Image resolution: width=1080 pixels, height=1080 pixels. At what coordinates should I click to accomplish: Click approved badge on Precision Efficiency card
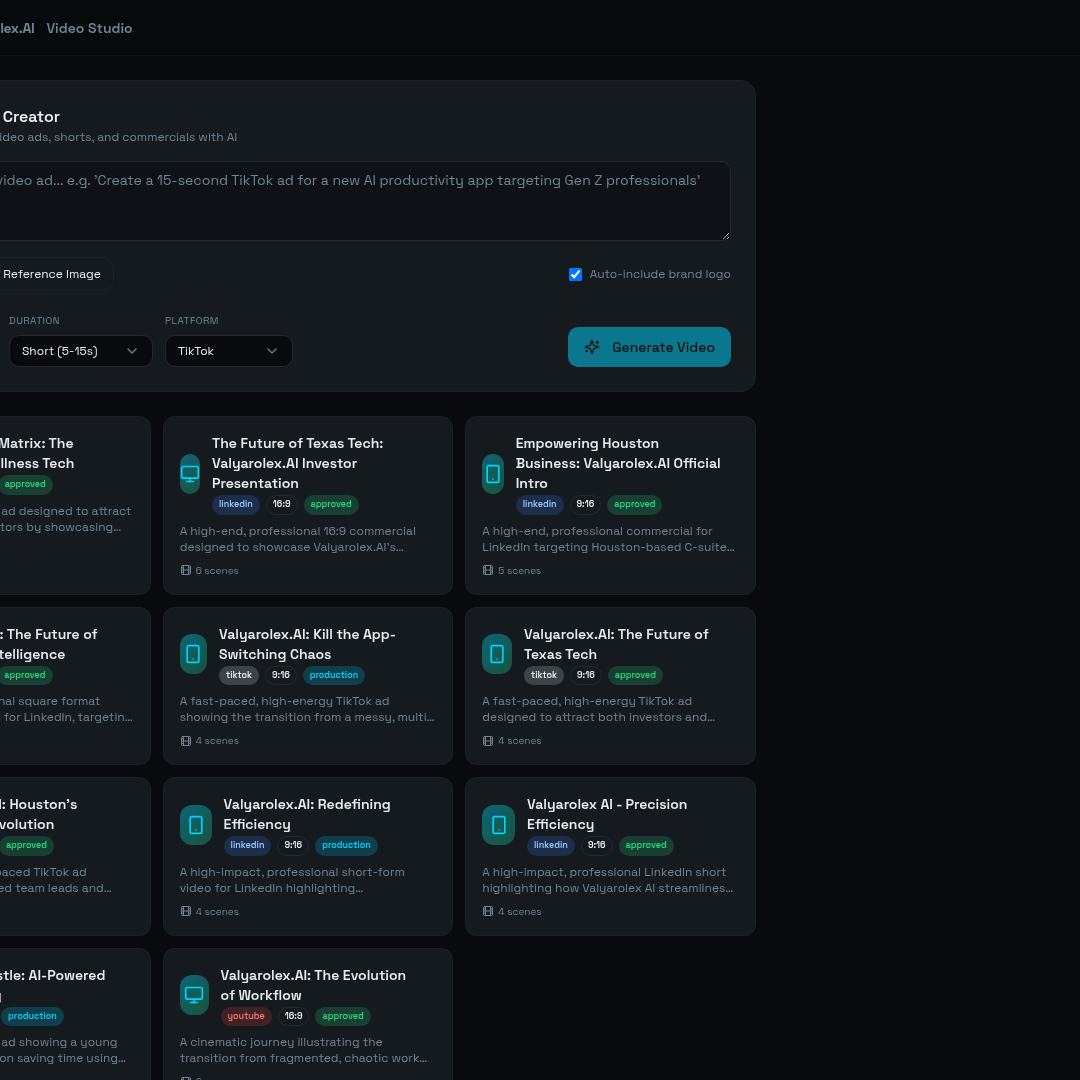click(646, 845)
